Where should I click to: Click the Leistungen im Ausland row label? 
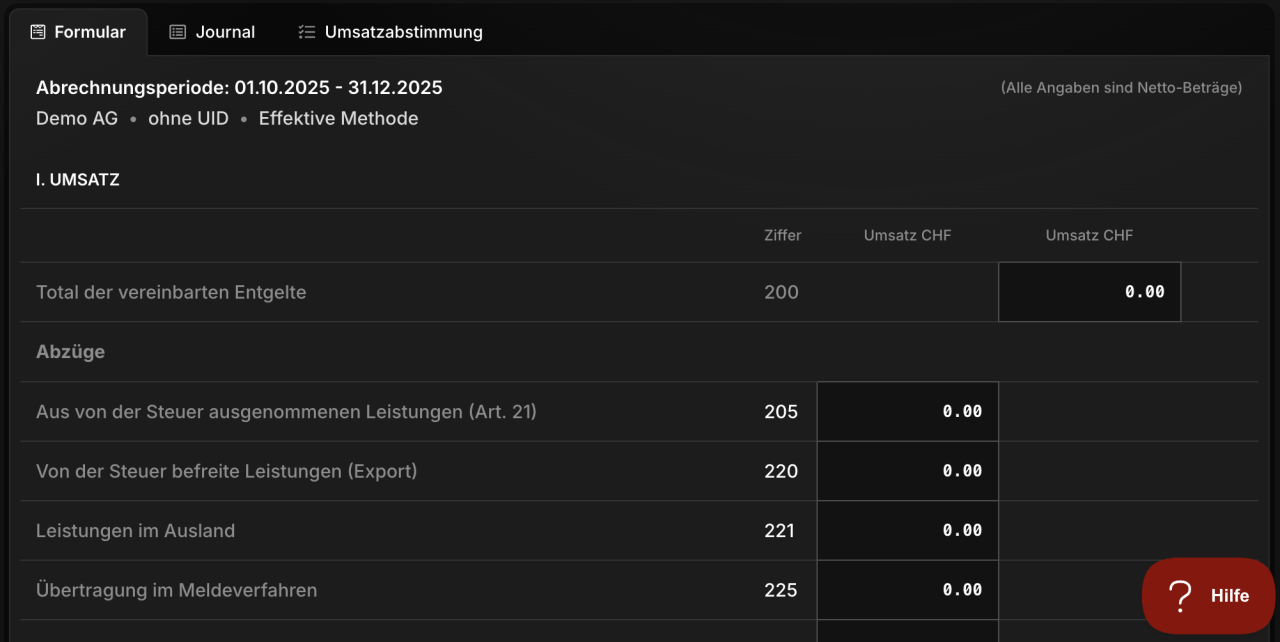click(x=135, y=531)
